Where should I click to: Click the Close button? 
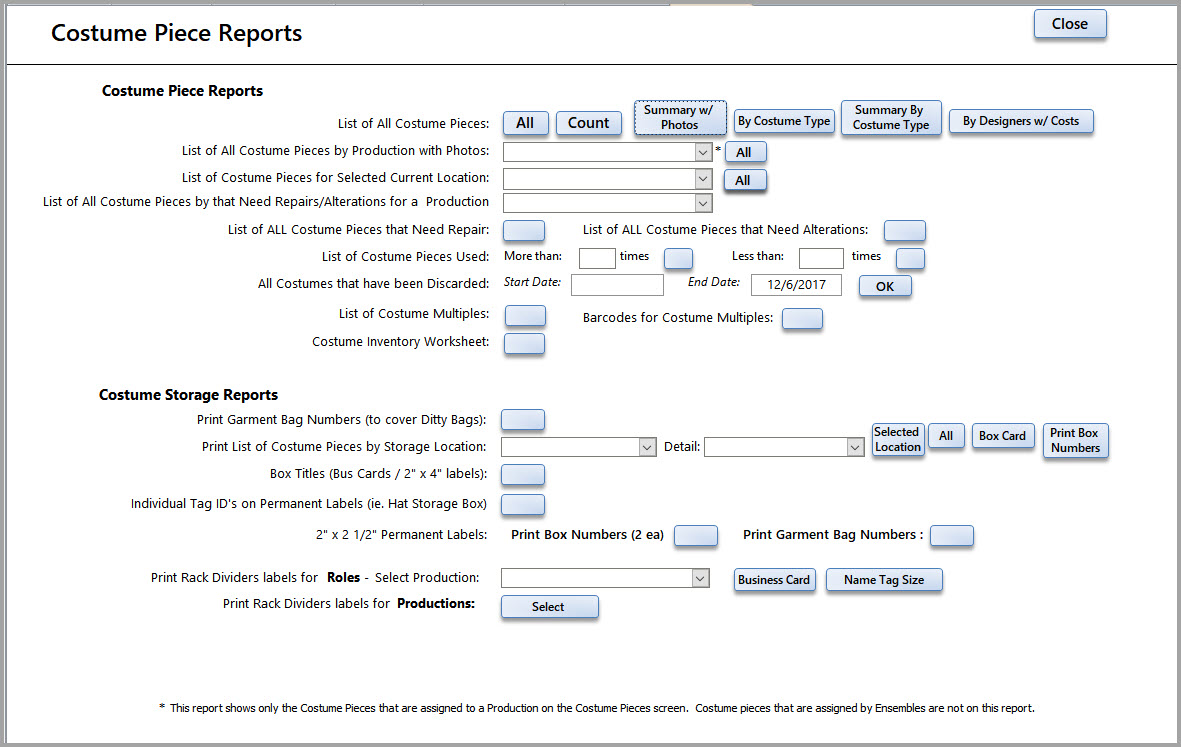tap(1070, 24)
